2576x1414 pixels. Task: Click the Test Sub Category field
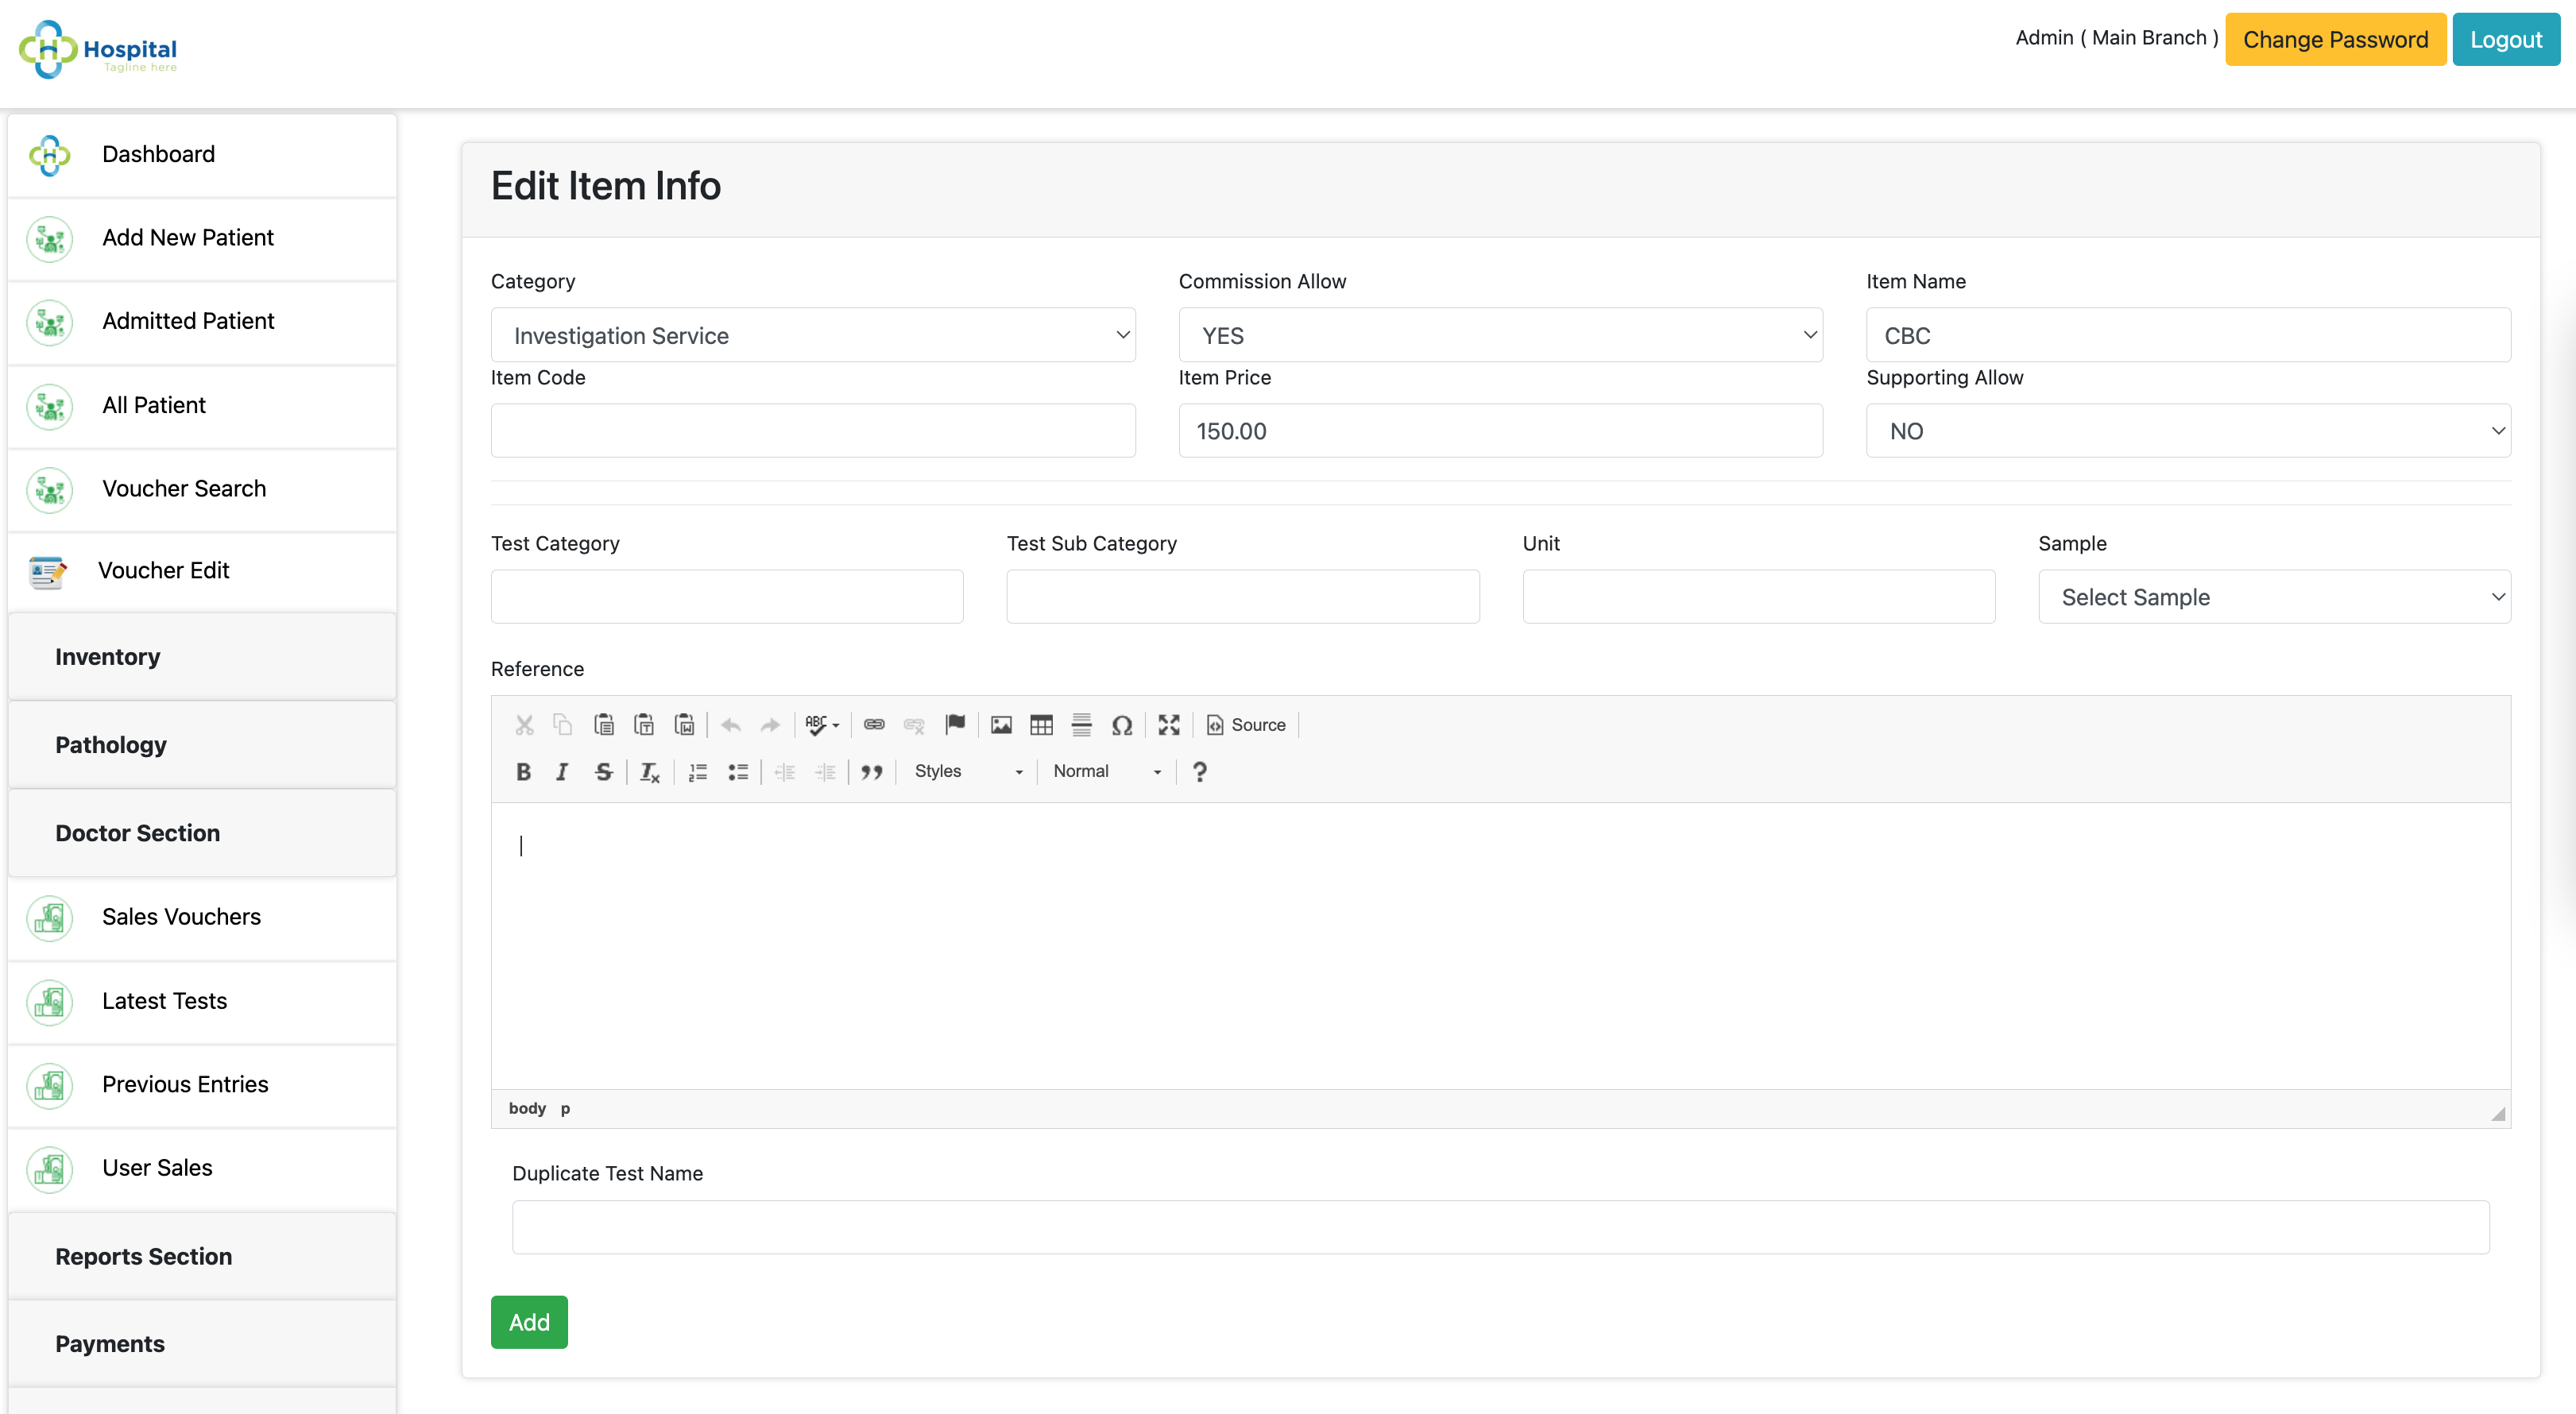point(1243,597)
